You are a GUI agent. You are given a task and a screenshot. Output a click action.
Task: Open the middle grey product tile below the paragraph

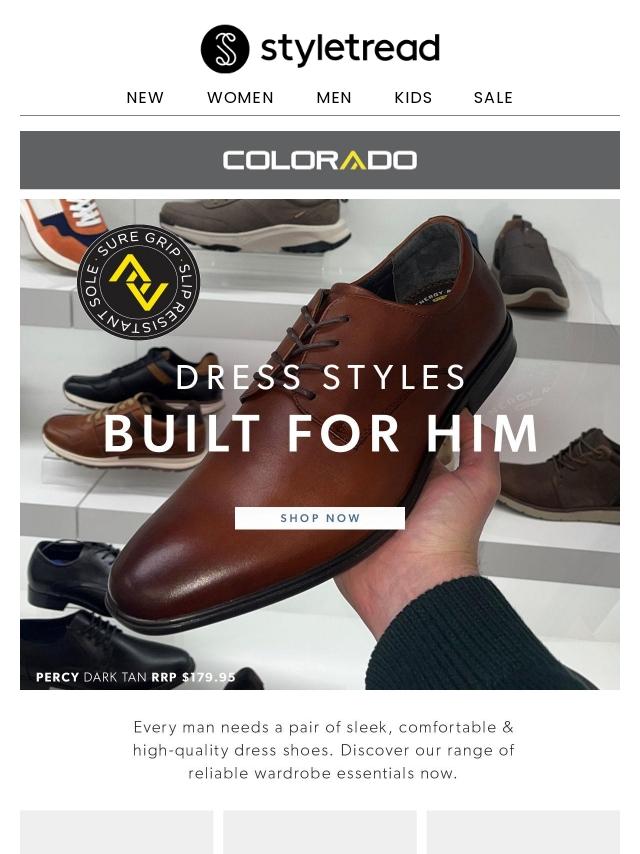tap(320, 832)
